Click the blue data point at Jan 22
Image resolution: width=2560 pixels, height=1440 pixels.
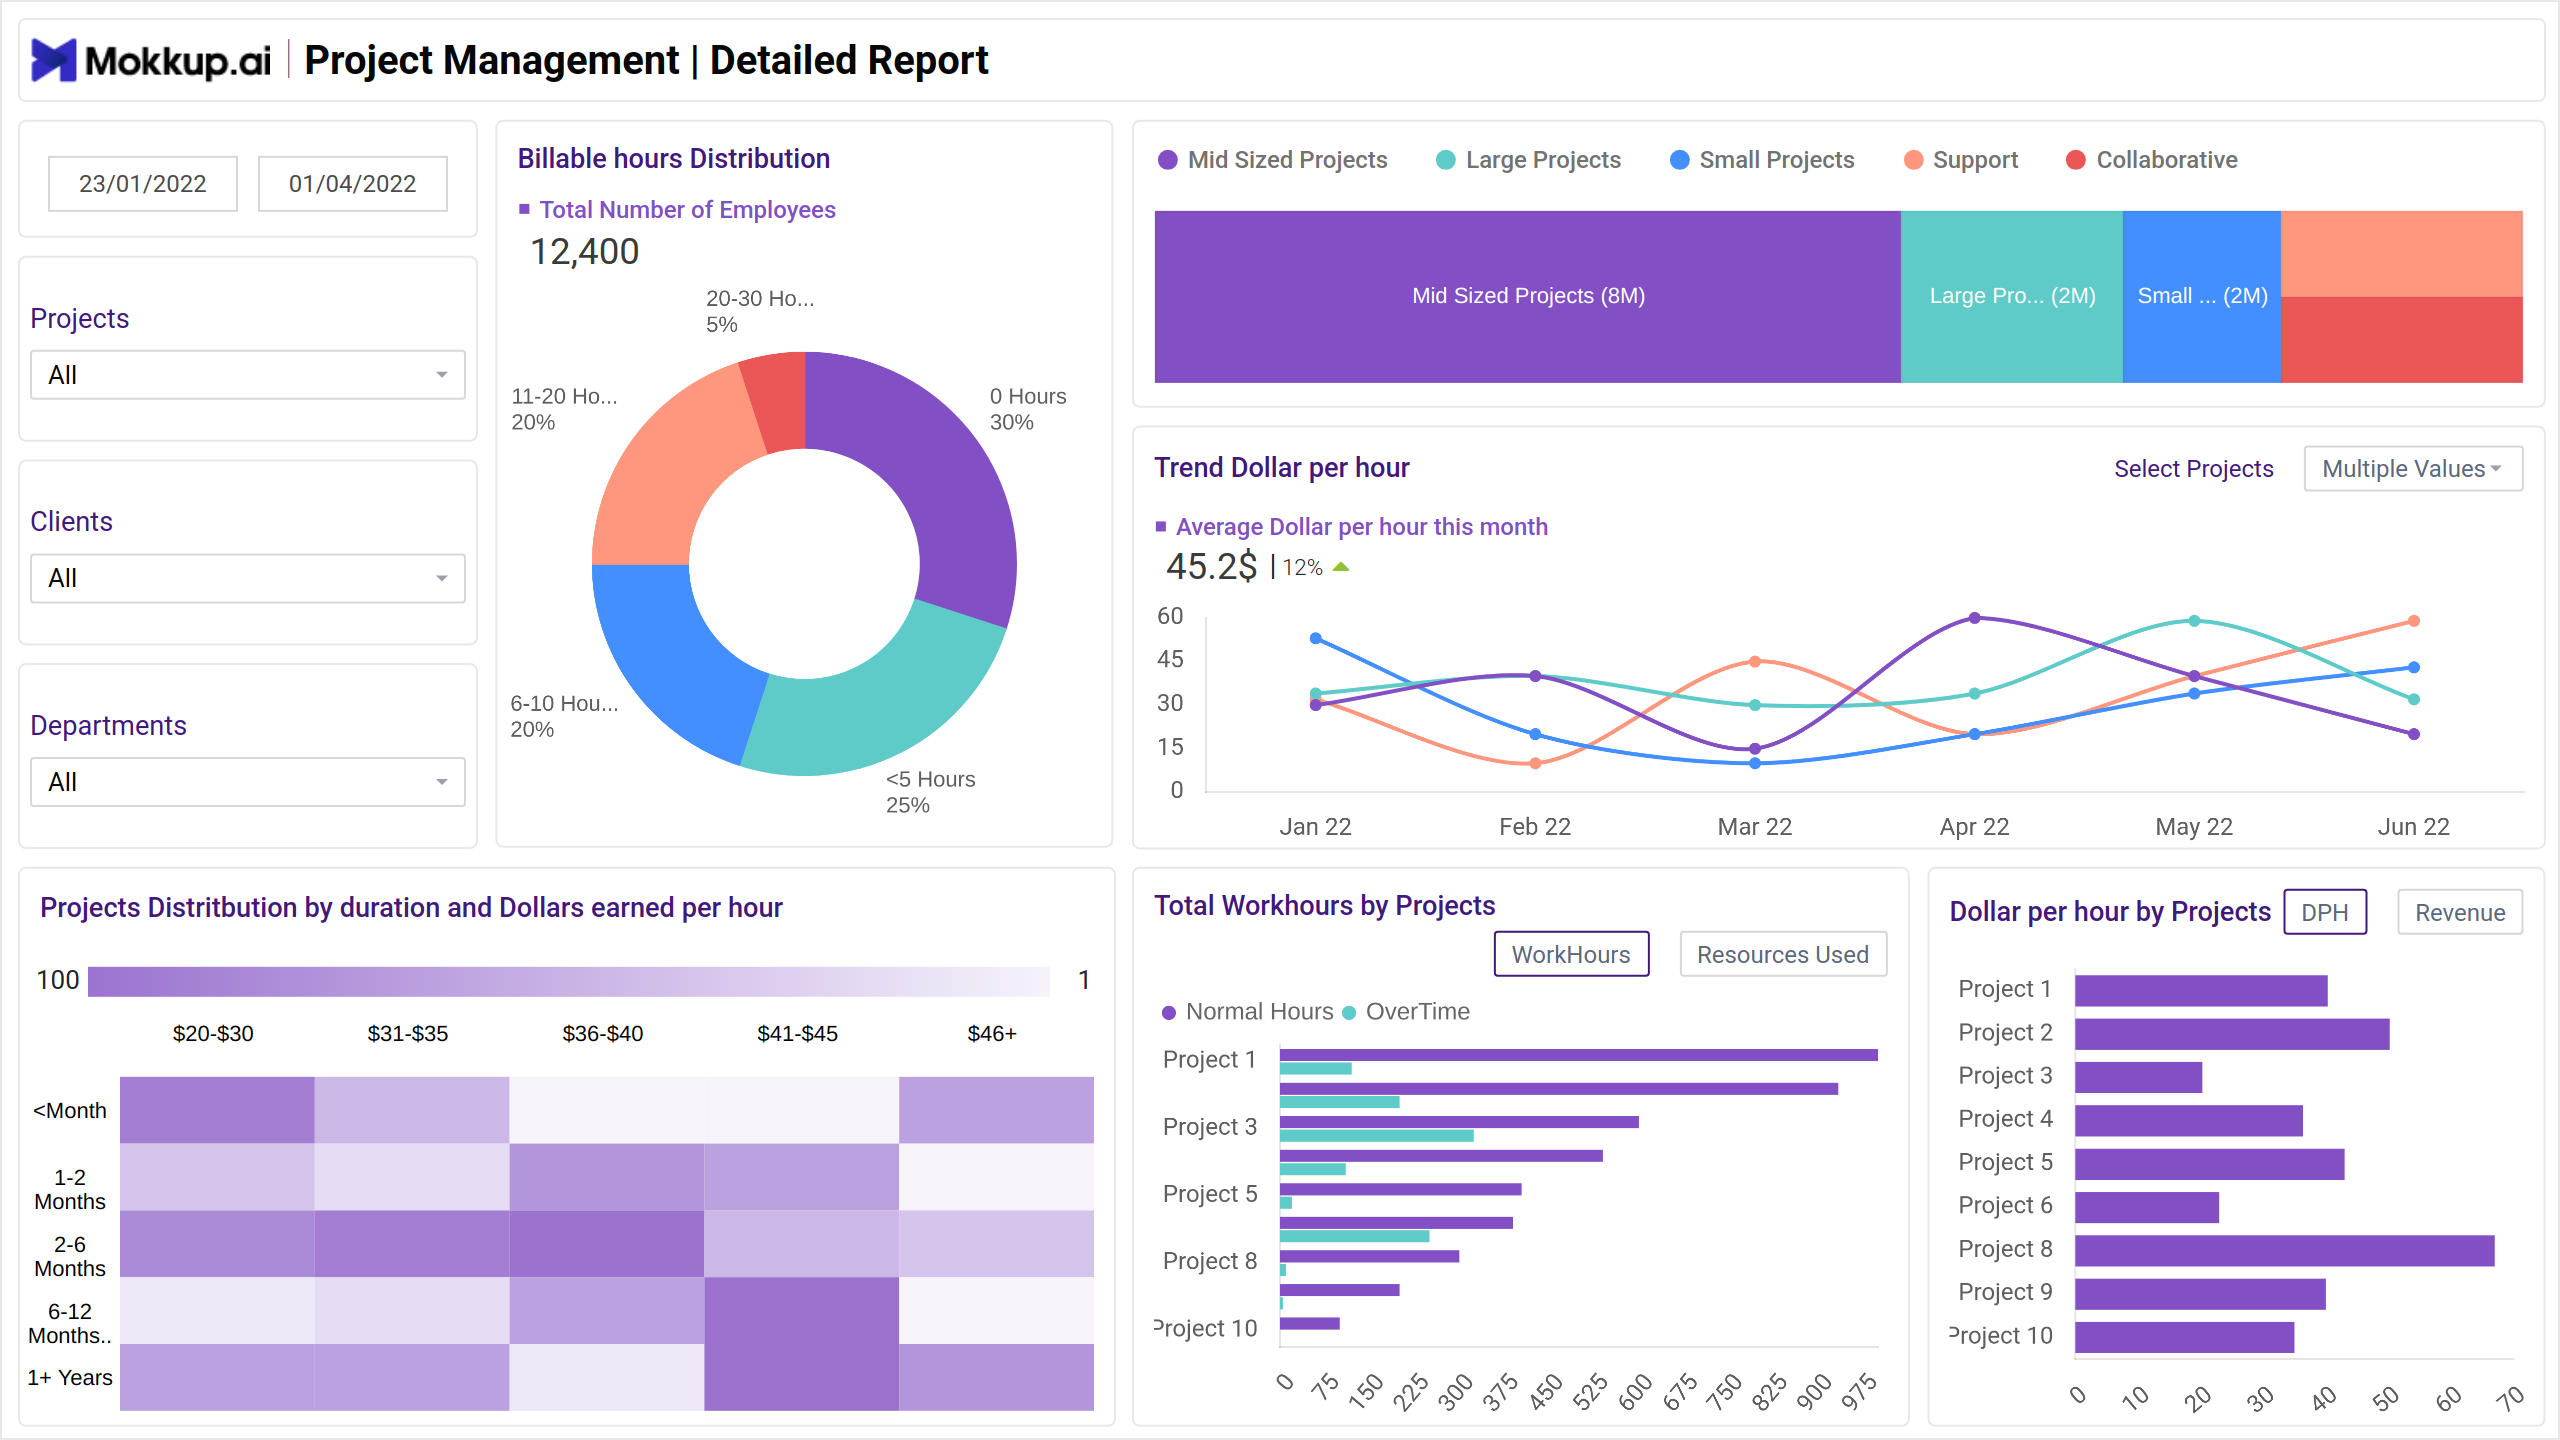(x=1316, y=638)
